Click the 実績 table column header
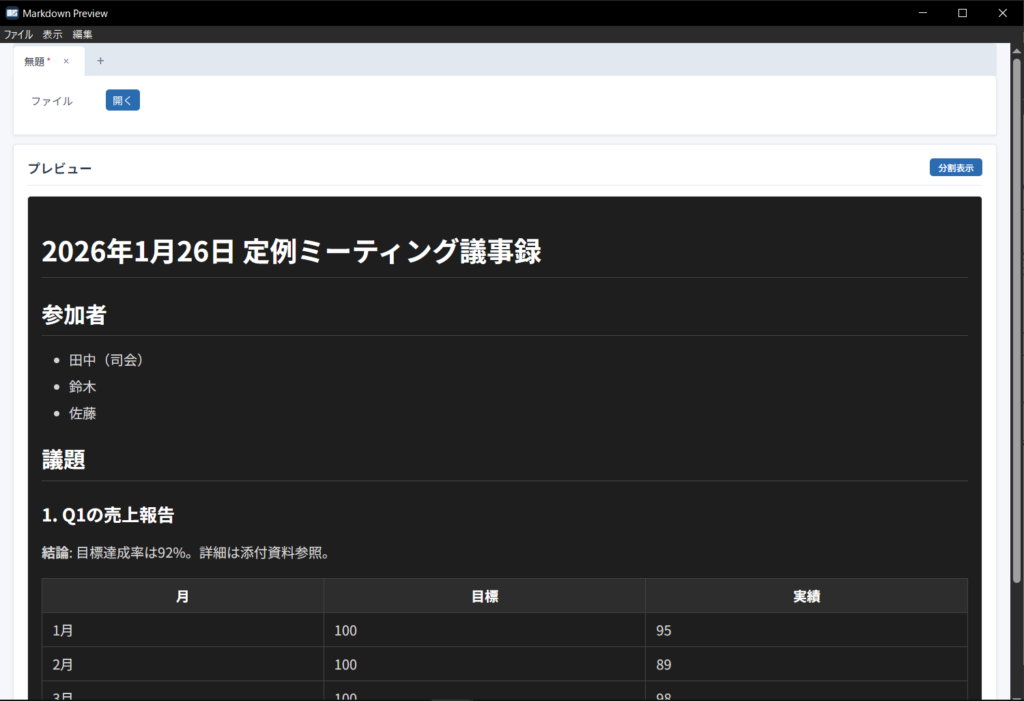The width and height of the screenshot is (1024, 701). click(806, 596)
